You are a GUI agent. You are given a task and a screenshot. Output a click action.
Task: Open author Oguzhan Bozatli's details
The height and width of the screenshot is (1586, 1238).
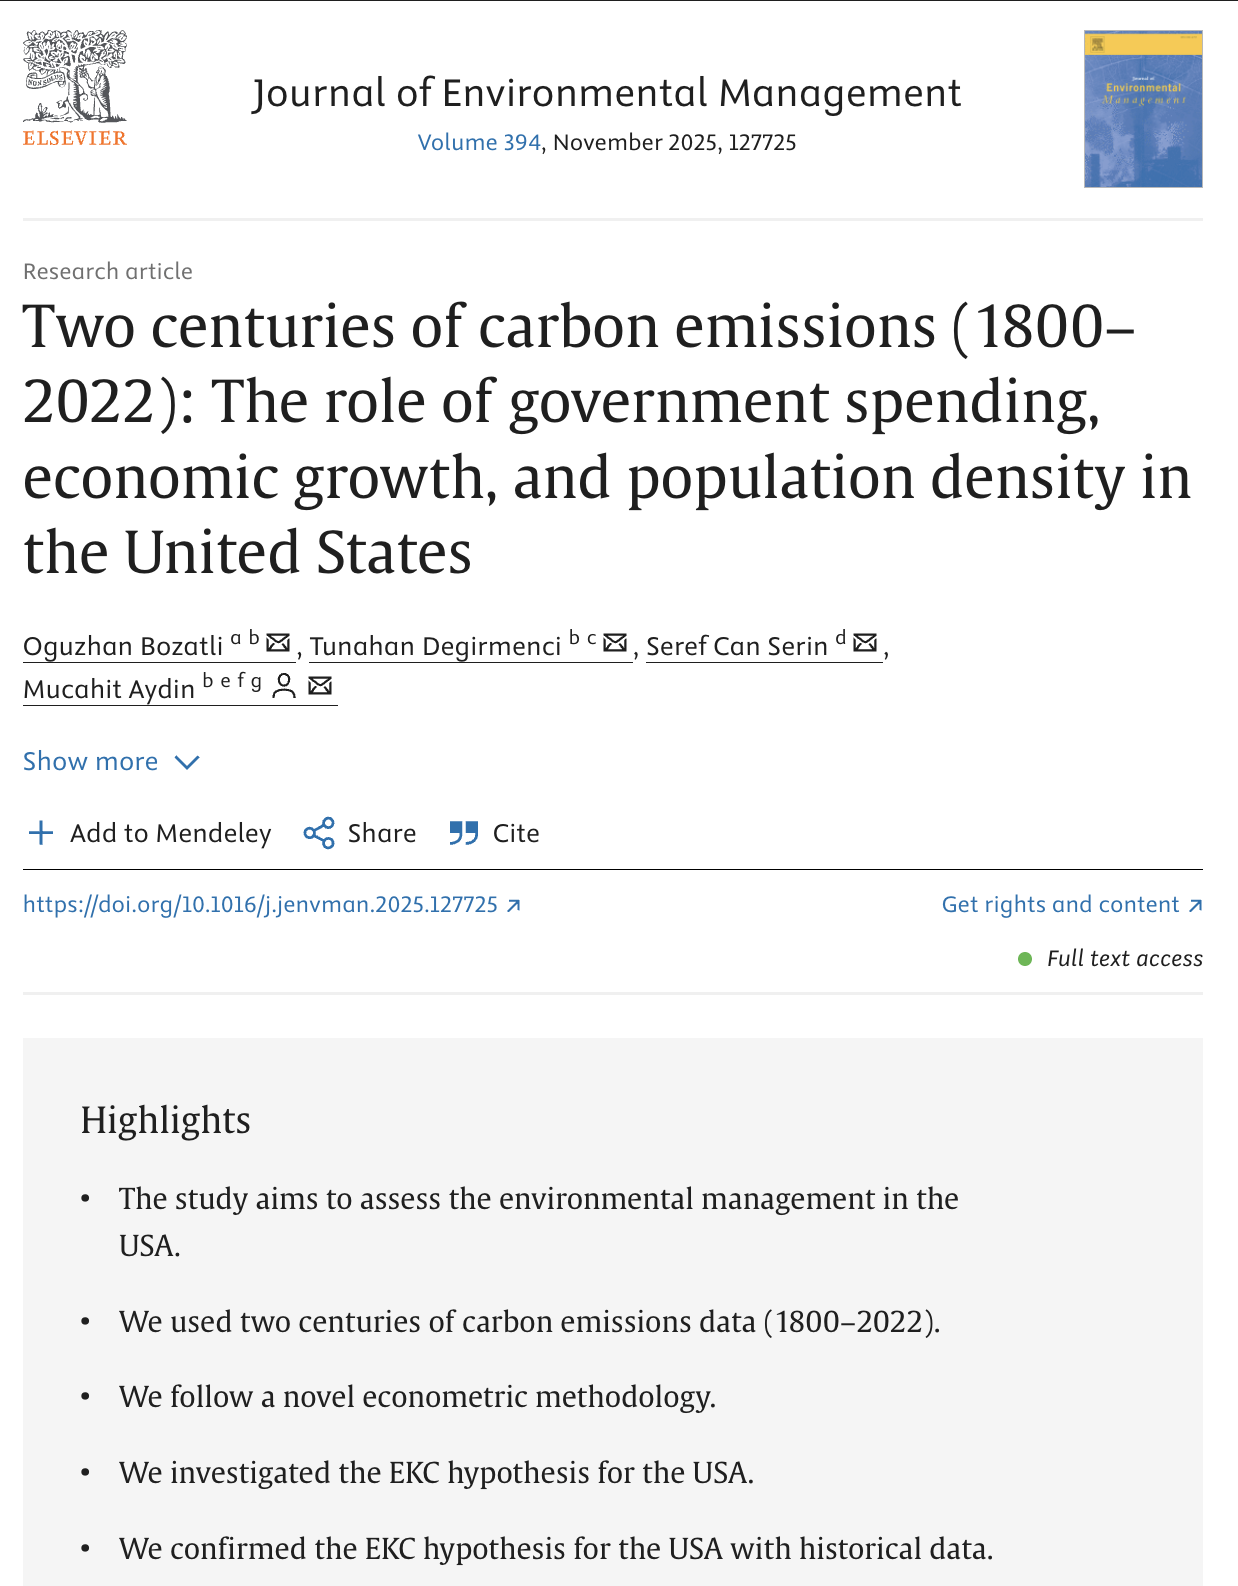123,647
